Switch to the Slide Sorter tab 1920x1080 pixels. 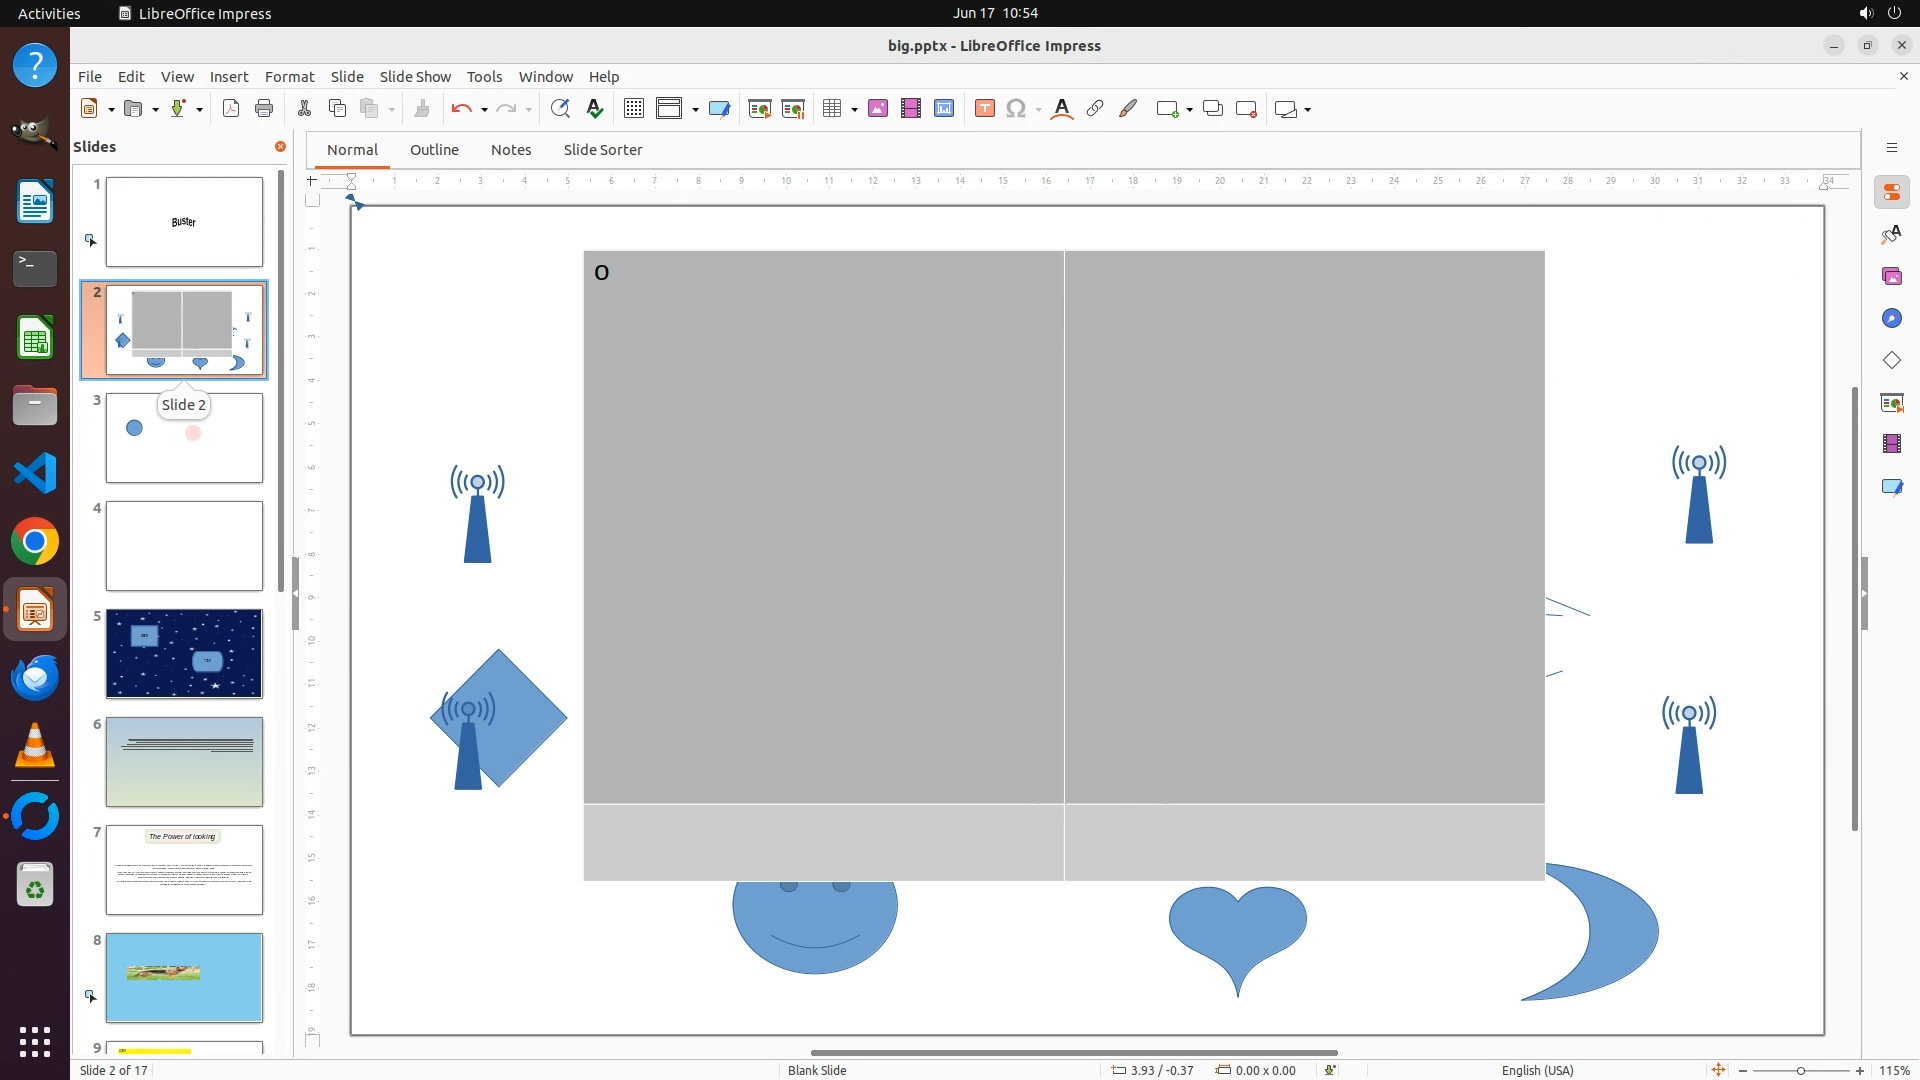click(602, 150)
